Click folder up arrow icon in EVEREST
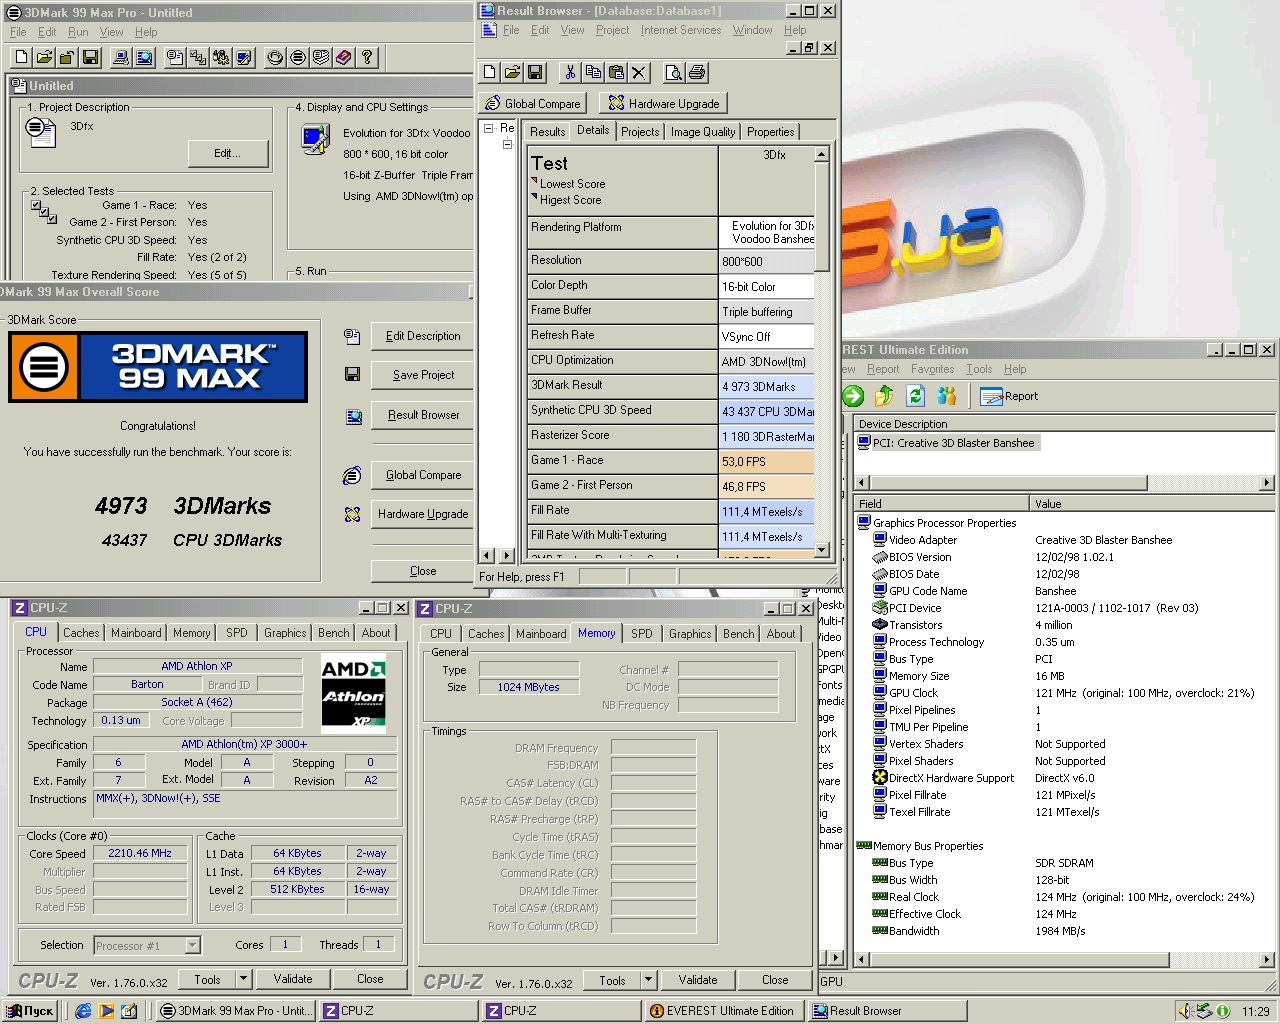1280x1024 pixels. tap(884, 396)
